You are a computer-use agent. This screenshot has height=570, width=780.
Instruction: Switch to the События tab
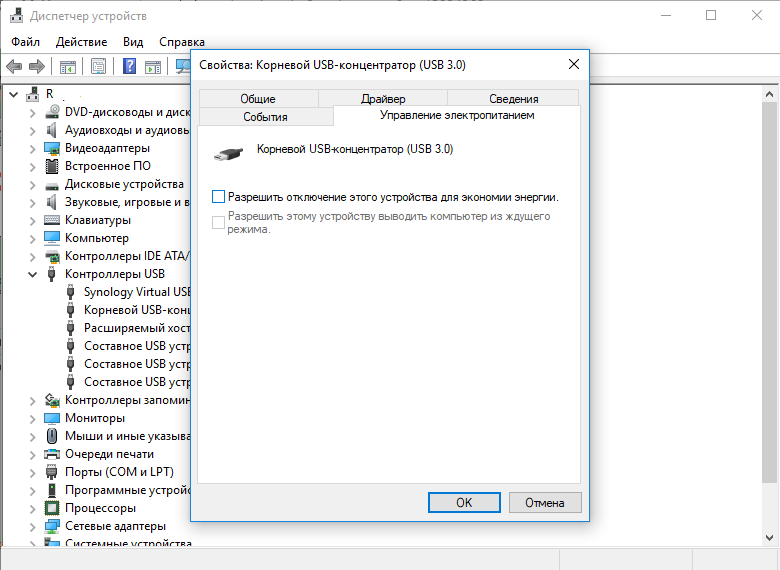[266, 116]
